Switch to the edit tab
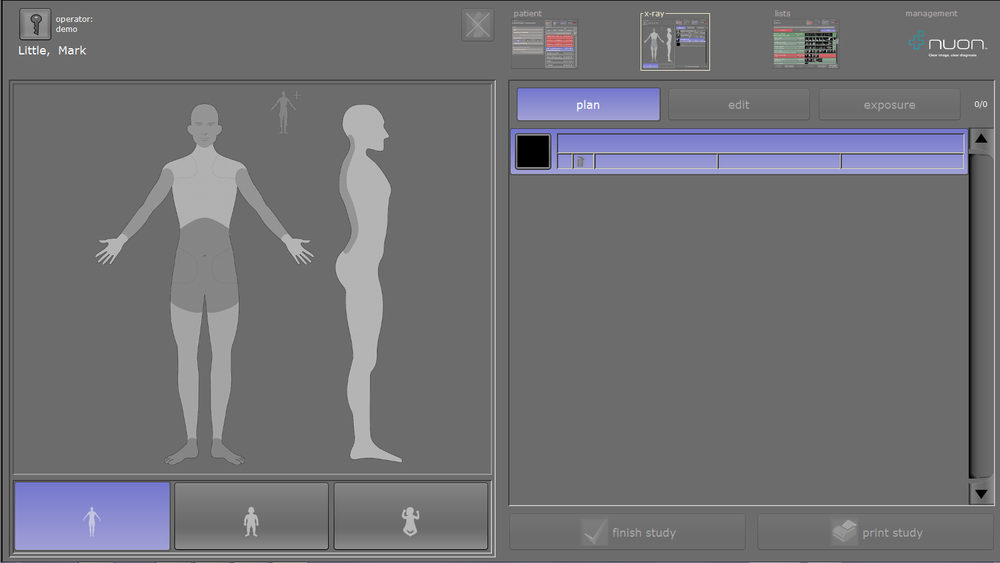Screen dimensions: 1000x563 (x=738, y=105)
